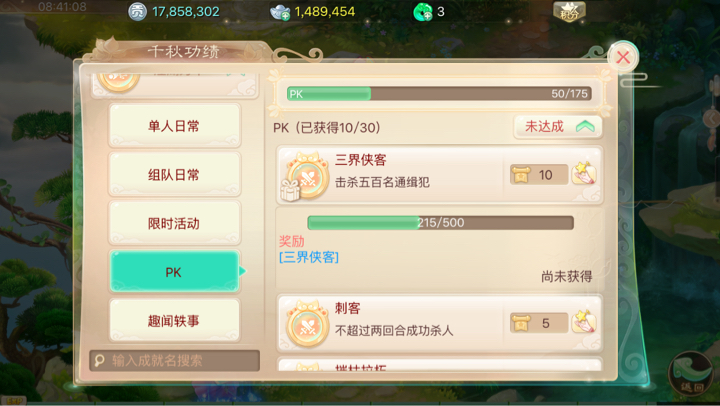The image size is (720, 406).
Task: Close the 千秋功绩 achievements window
Action: 623,57
